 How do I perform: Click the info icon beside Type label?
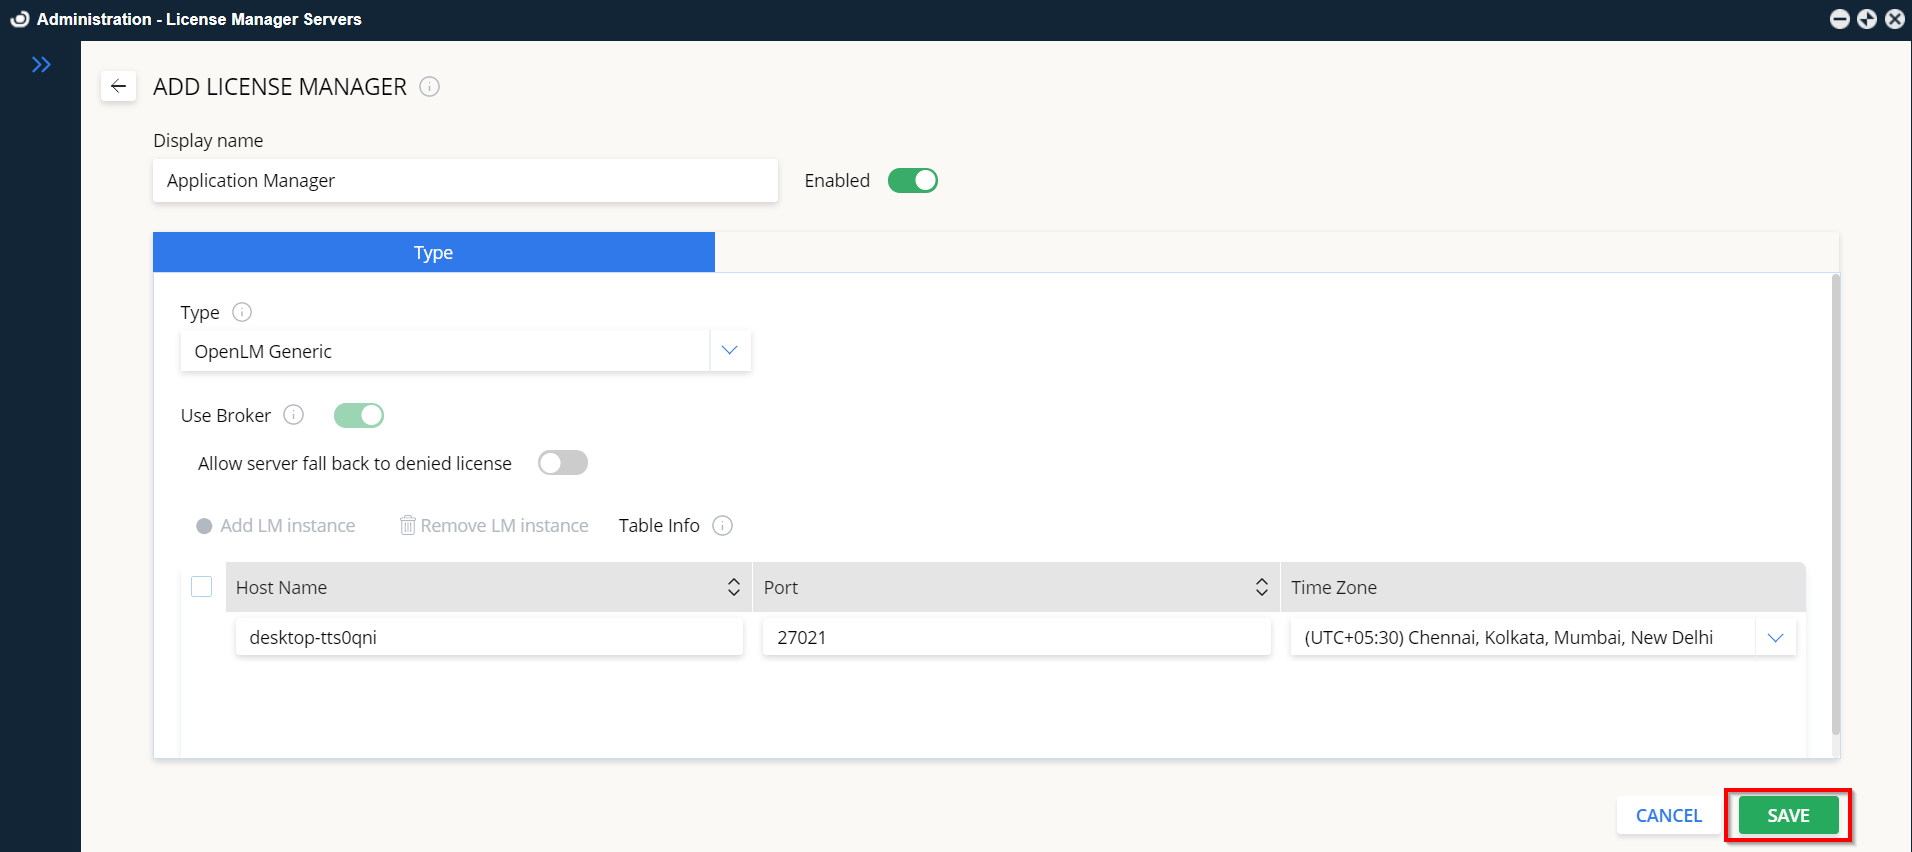pos(242,312)
